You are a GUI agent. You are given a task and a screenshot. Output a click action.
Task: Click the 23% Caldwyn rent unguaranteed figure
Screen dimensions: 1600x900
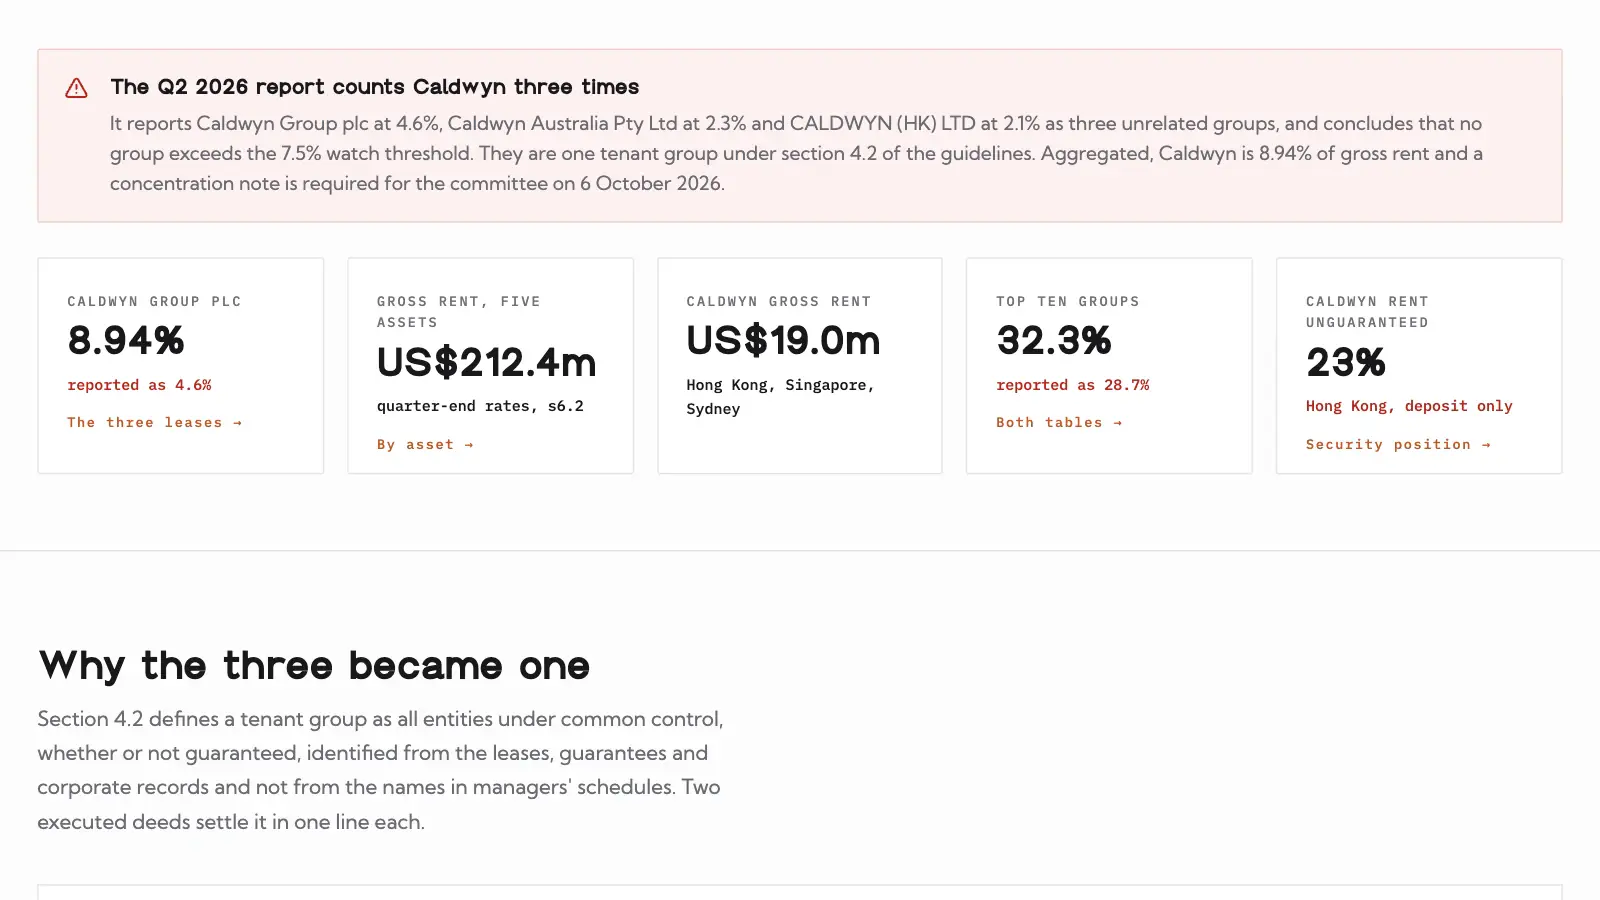pyautogui.click(x=1346, y=362)
